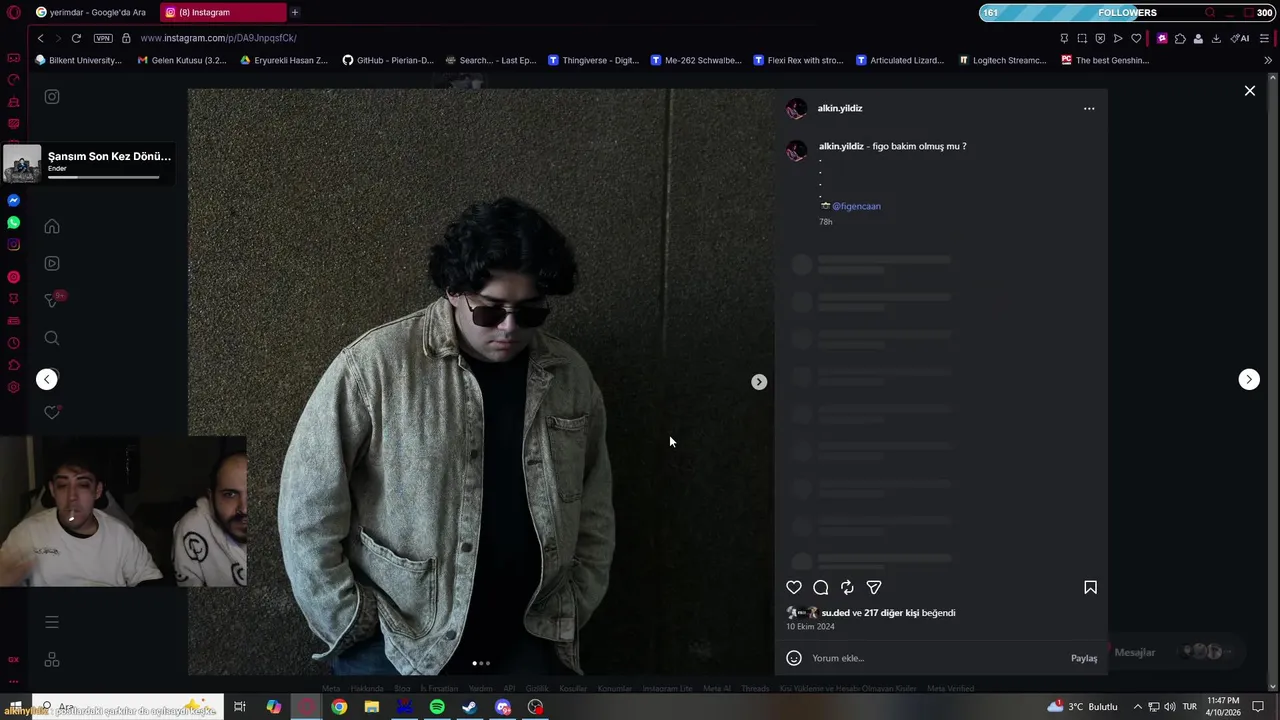Open the 'Gelen Kutusu' Gmail bookmark
This screenshot has width=1280, height=720.
click(182, 60)
